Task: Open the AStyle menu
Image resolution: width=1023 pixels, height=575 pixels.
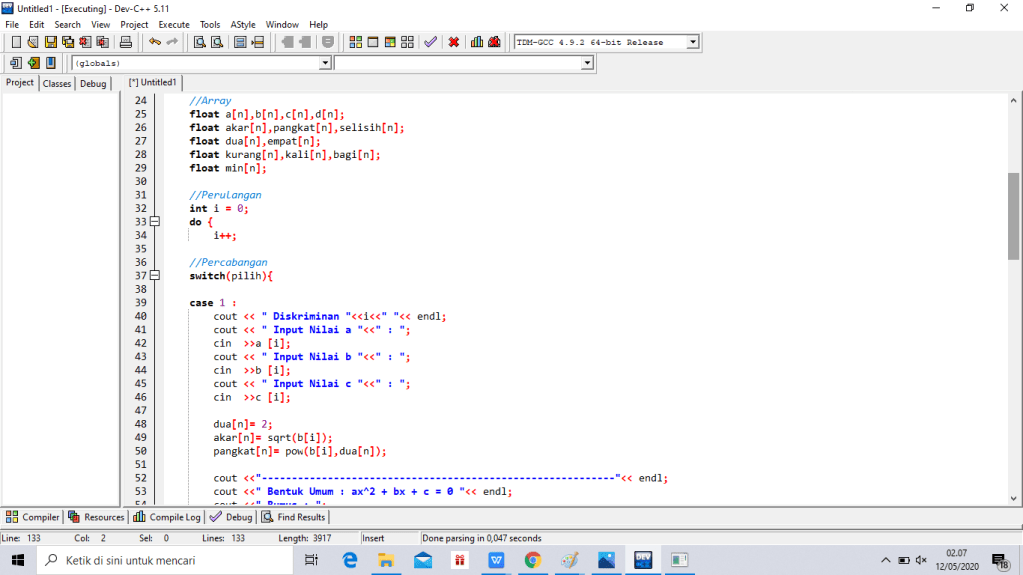Action: (x=242, y=24)
